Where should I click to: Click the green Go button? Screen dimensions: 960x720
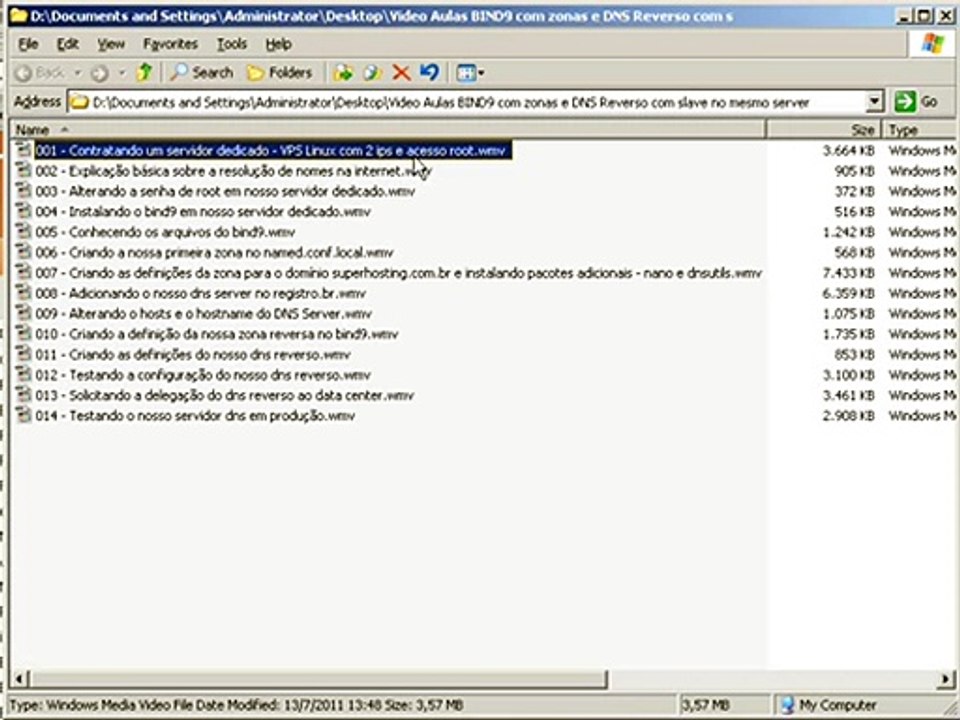(917, 102)
